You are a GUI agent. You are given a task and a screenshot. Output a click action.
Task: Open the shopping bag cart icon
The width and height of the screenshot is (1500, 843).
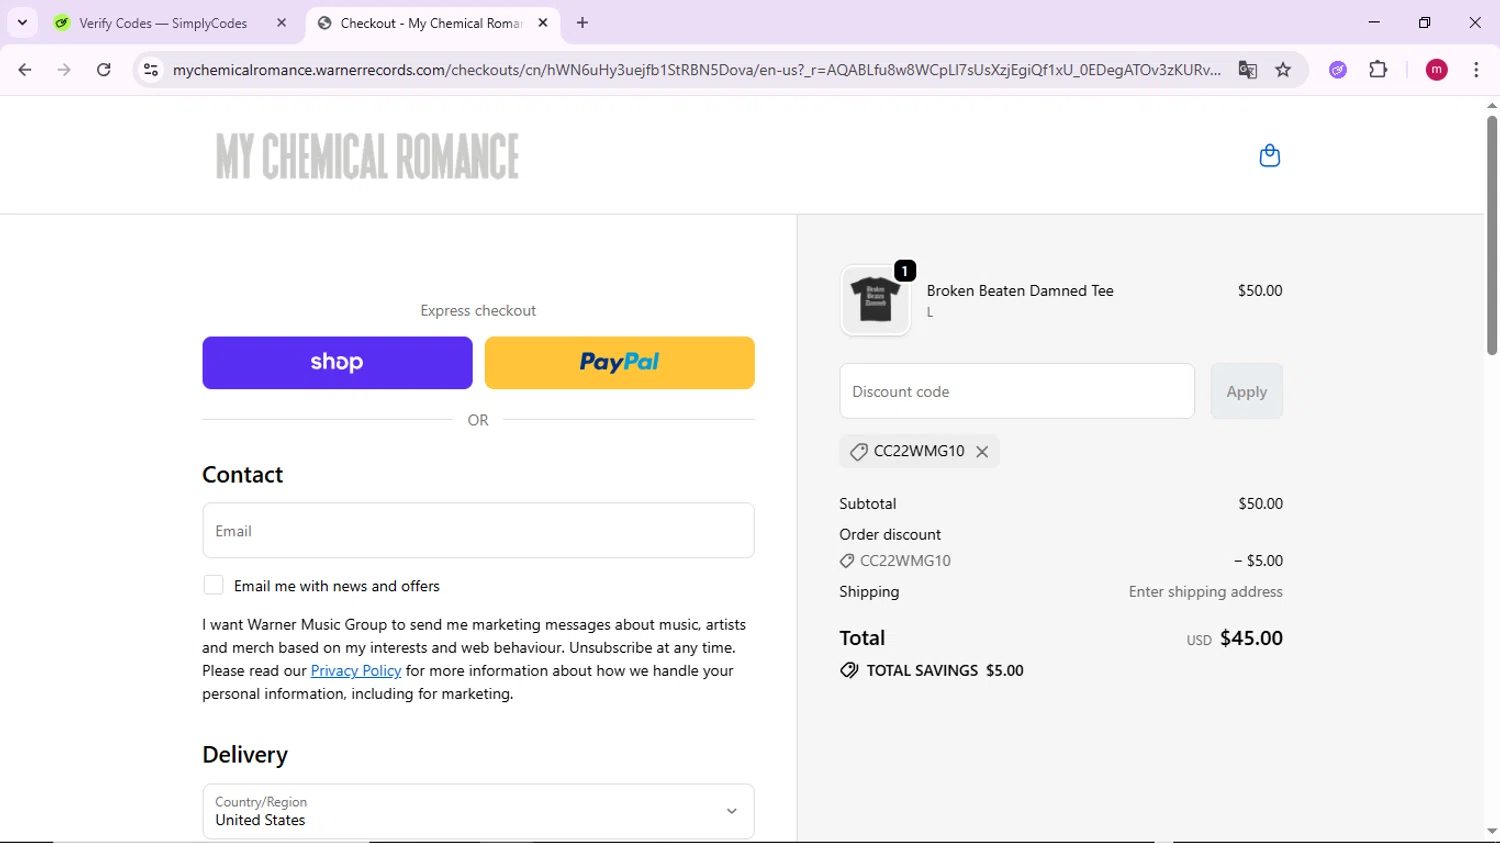[x=1269, y=156]
